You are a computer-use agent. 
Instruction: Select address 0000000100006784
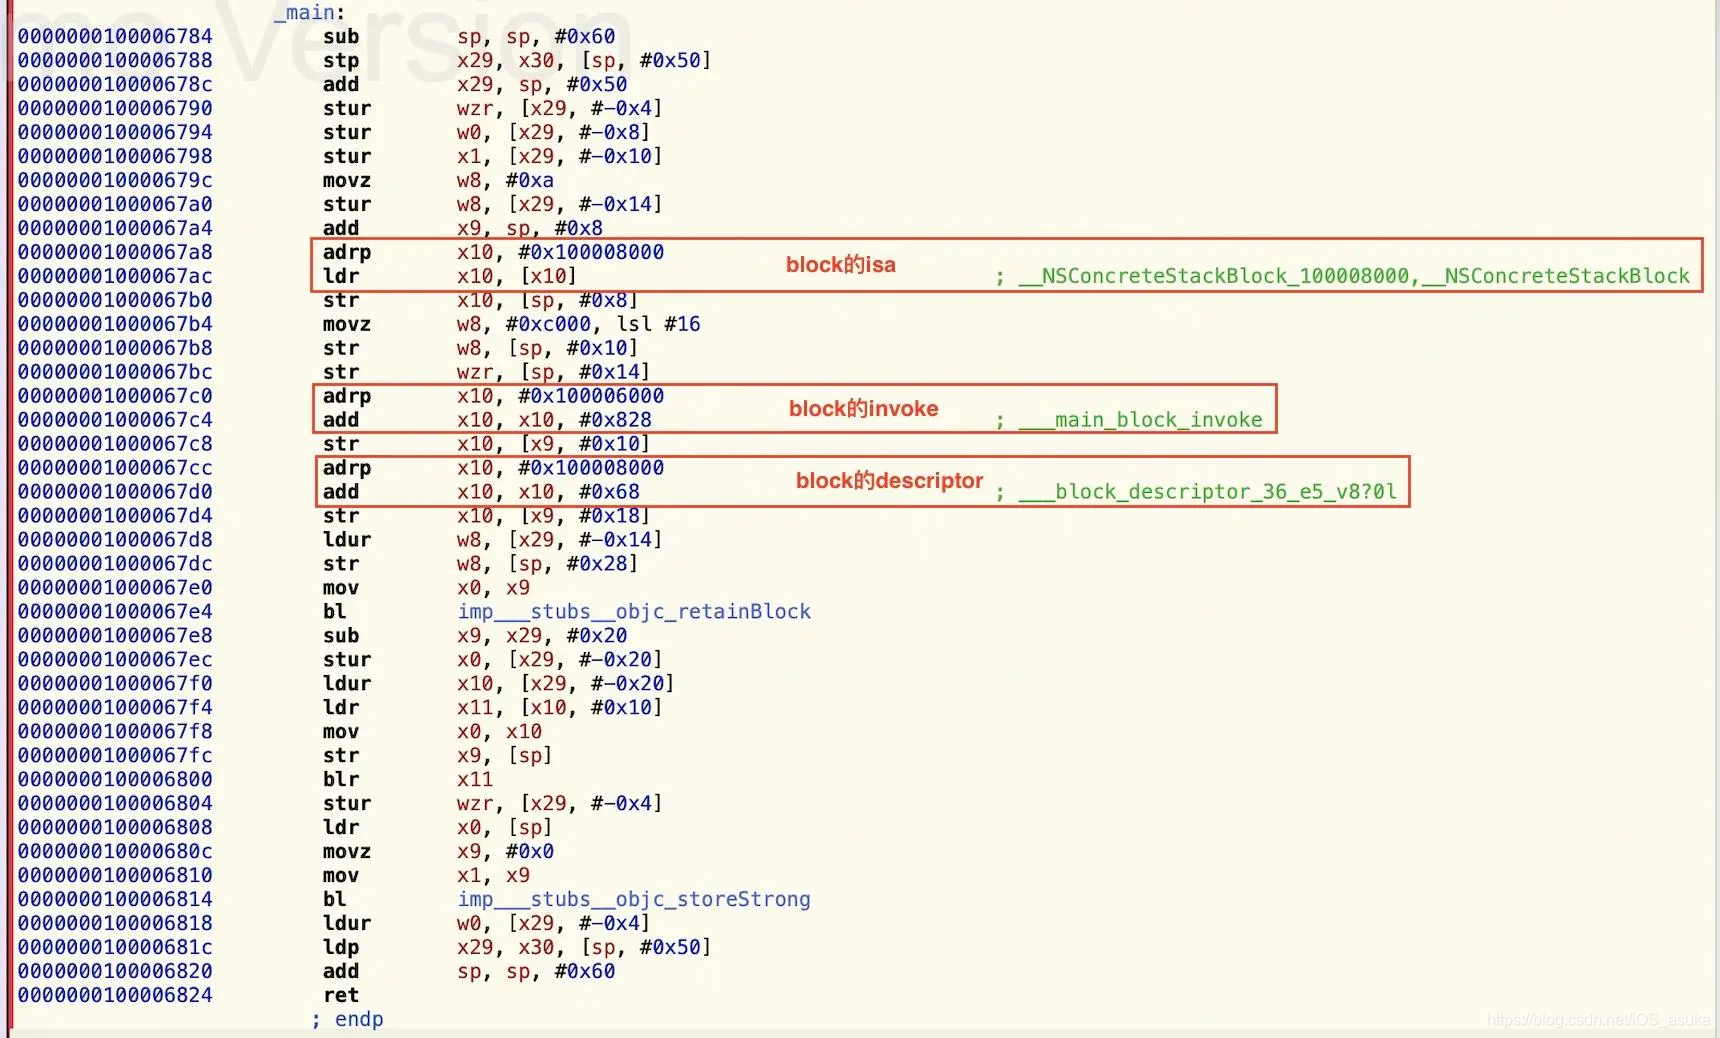[x=115, y=36]
